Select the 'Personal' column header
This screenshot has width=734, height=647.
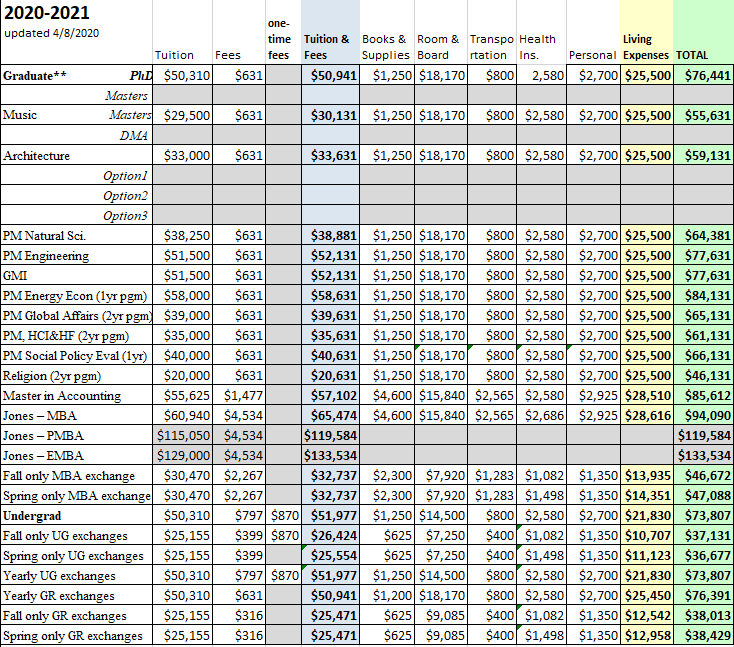pyautogui.click(x=592, y=55)
